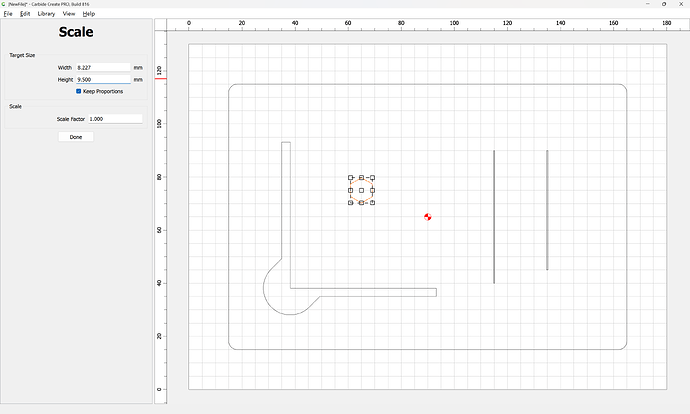Select the left vertical line shape
The height and width of the screenshot is (414, 690).
(x=494, y=216)
